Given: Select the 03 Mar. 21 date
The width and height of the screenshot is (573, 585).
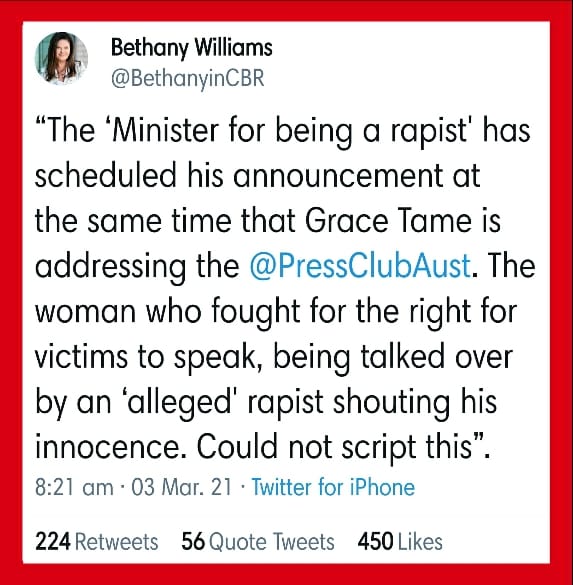Looking at the screenshot, I should coord(182,487).
